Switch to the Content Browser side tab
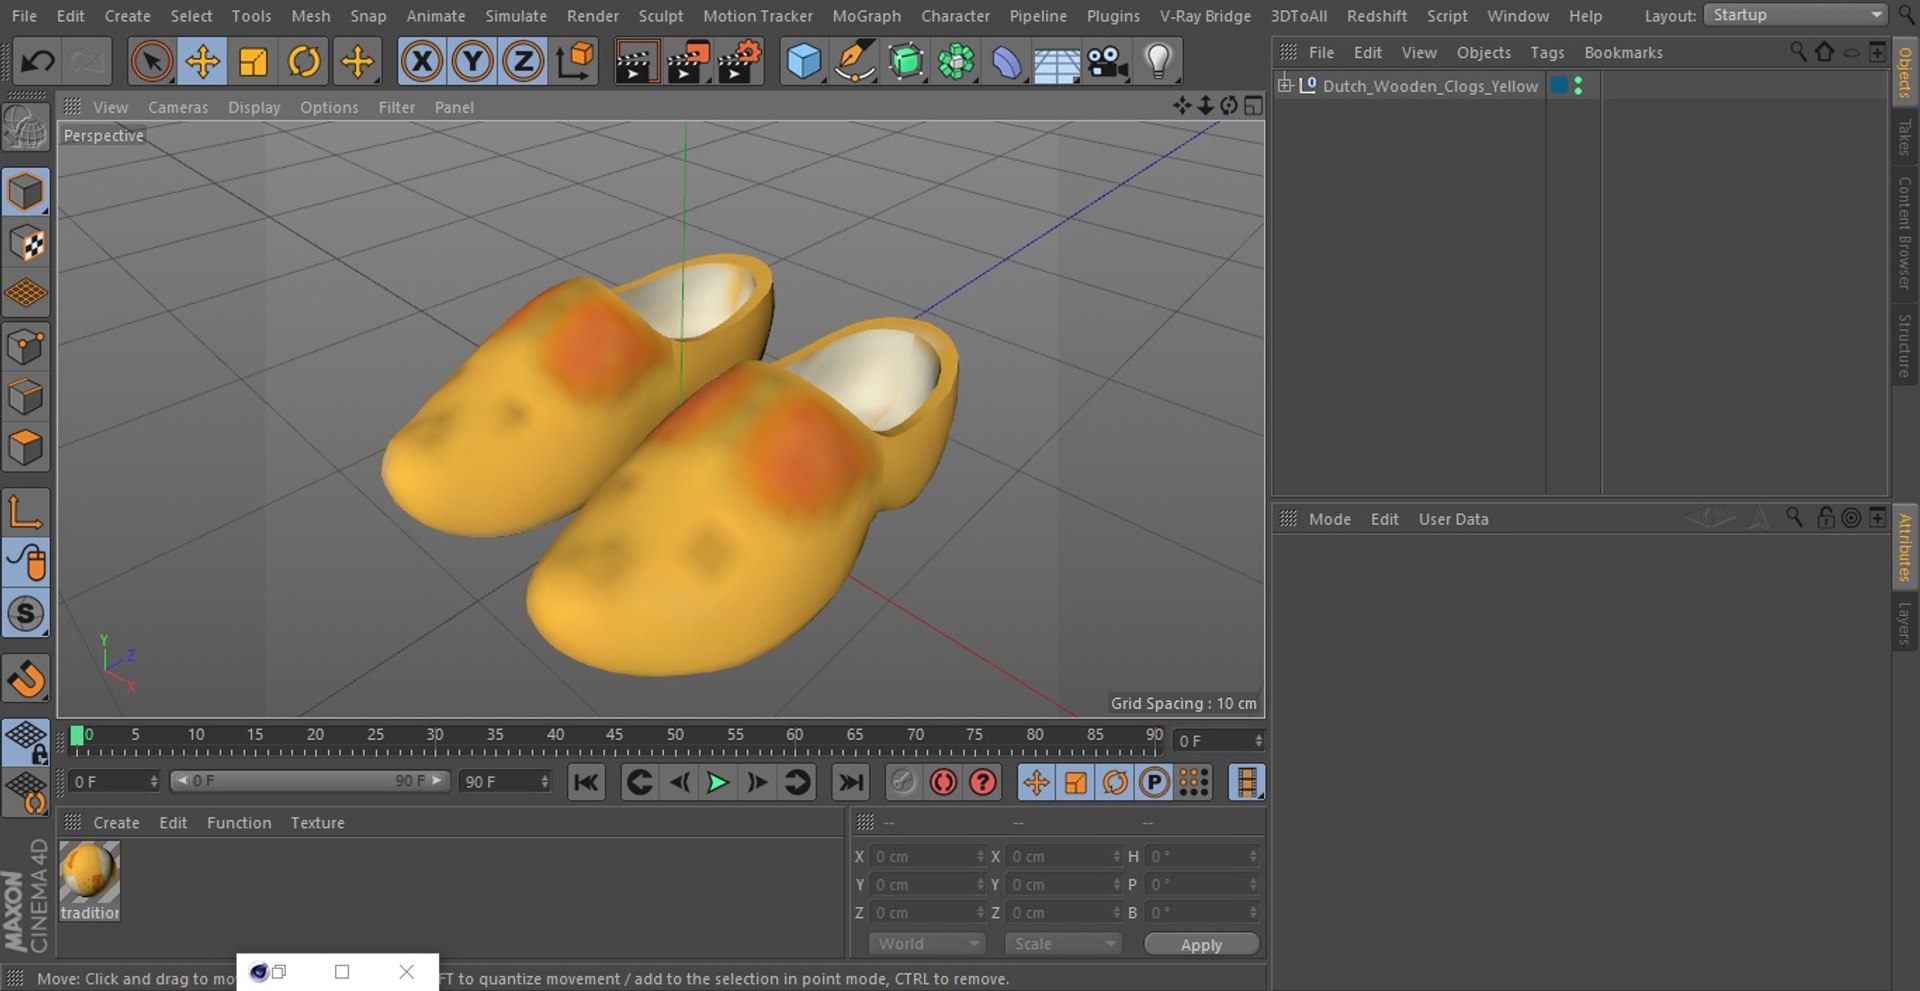Screen dimensions: 1920x991 point(1905,233)
